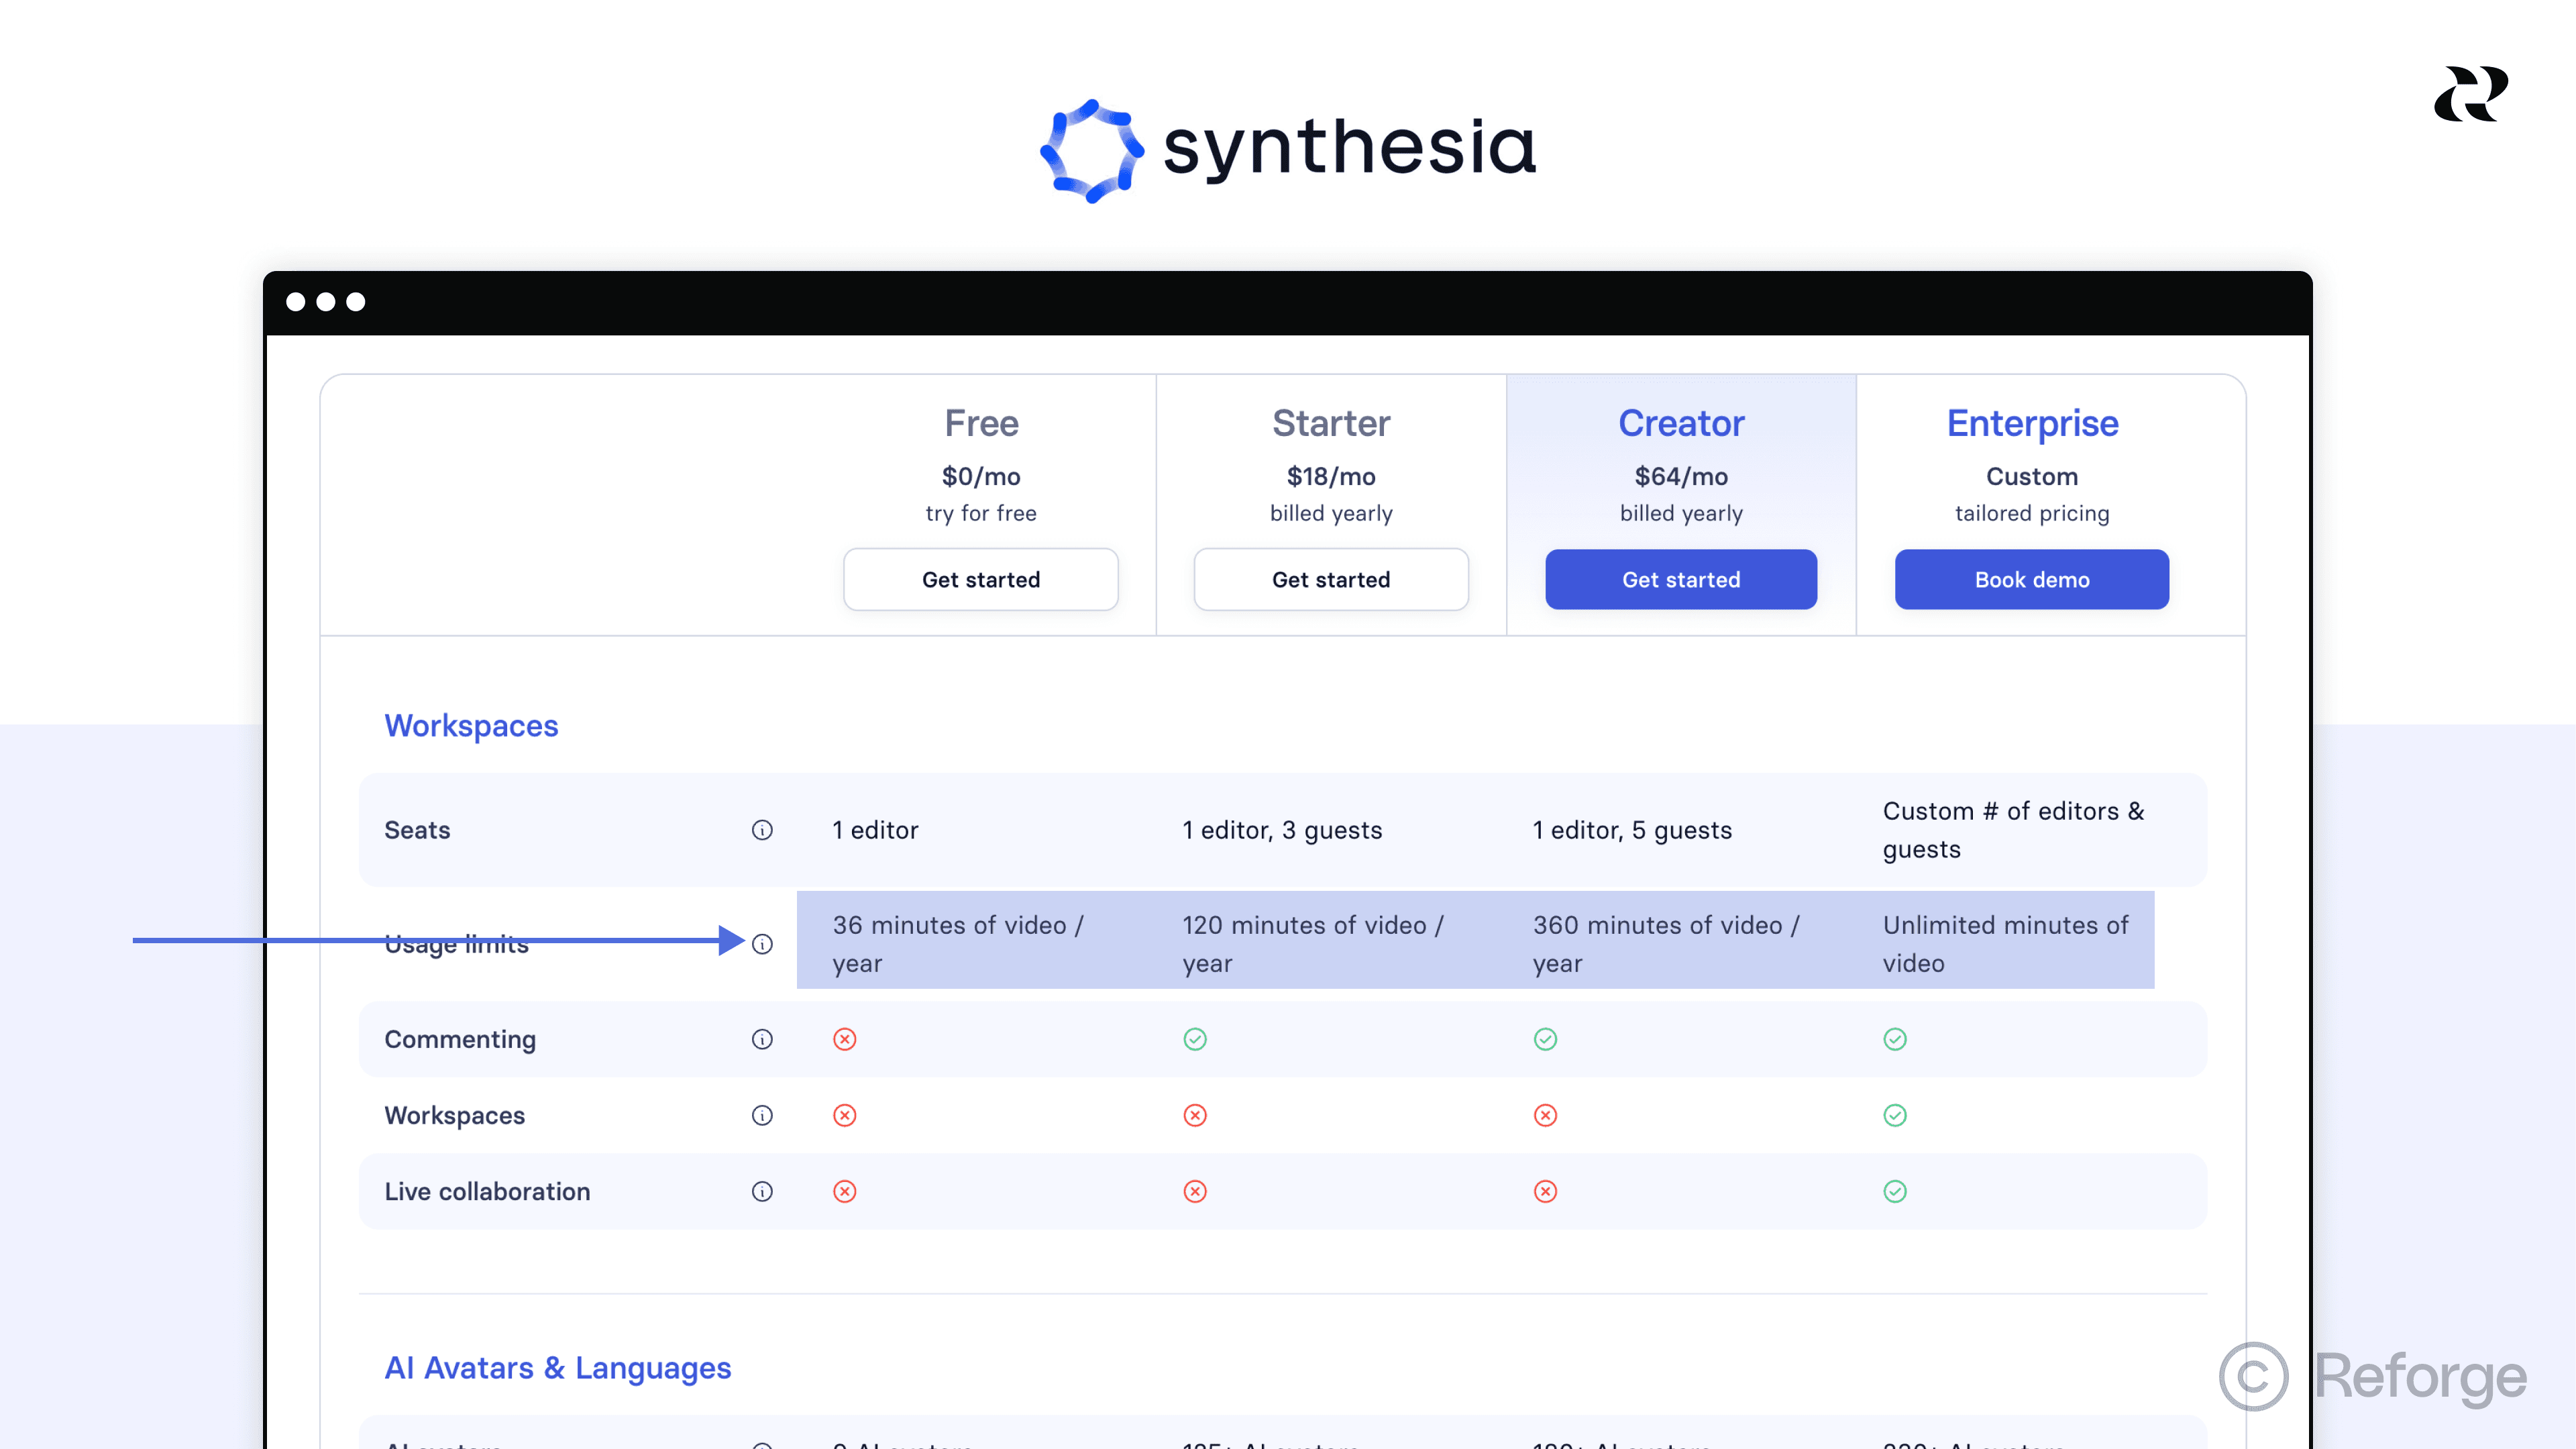This screenshot has height=1449, width=2576.
Task: Click the Commenting info icon
Action: [763, 1039]
